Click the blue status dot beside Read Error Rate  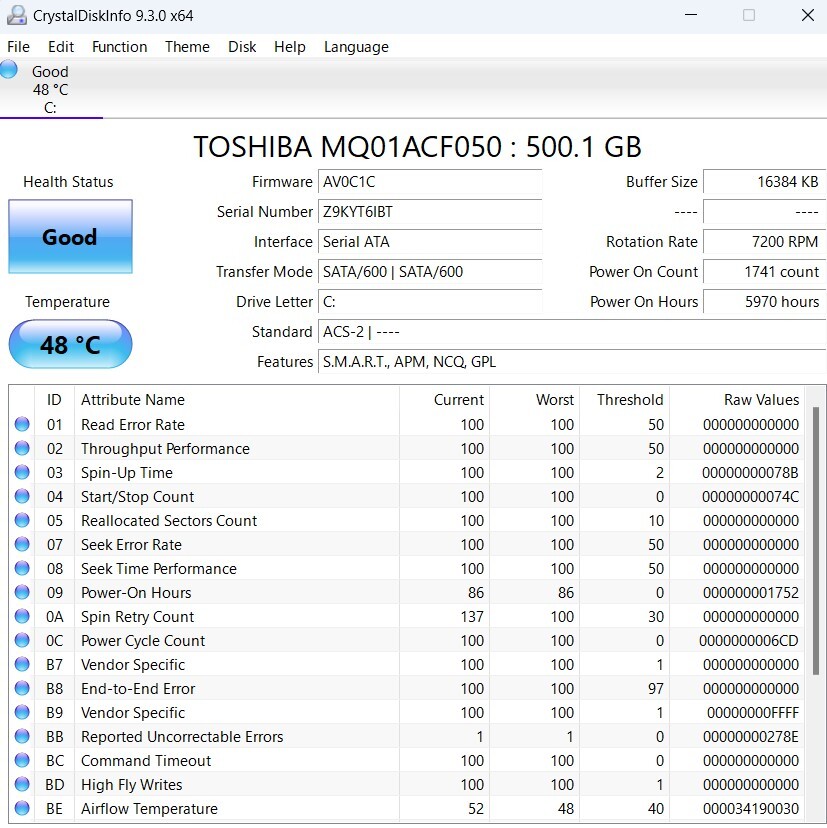point(22,424)
